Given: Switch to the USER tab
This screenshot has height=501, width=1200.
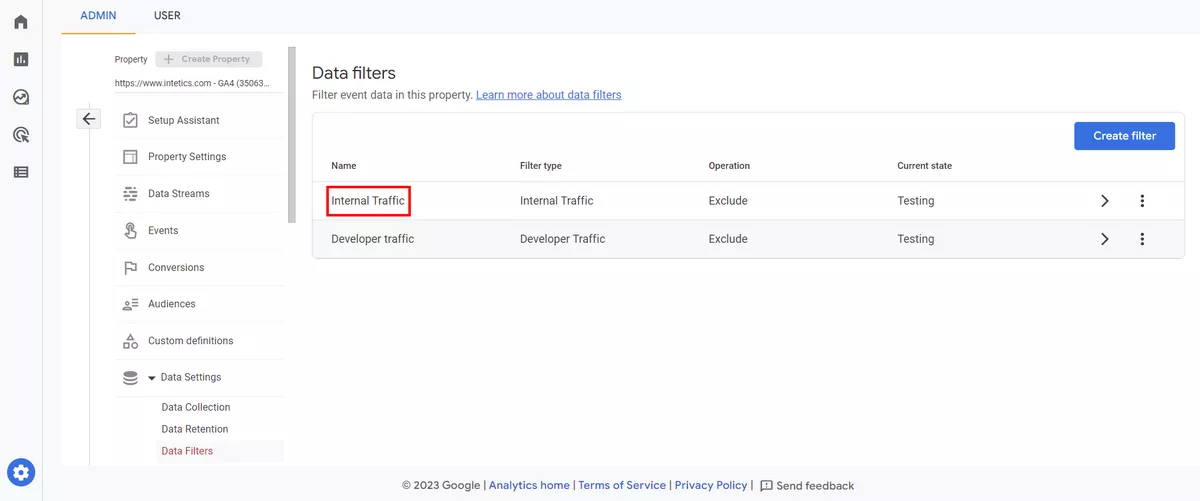Looking at the screenshot, I should 167,15.
